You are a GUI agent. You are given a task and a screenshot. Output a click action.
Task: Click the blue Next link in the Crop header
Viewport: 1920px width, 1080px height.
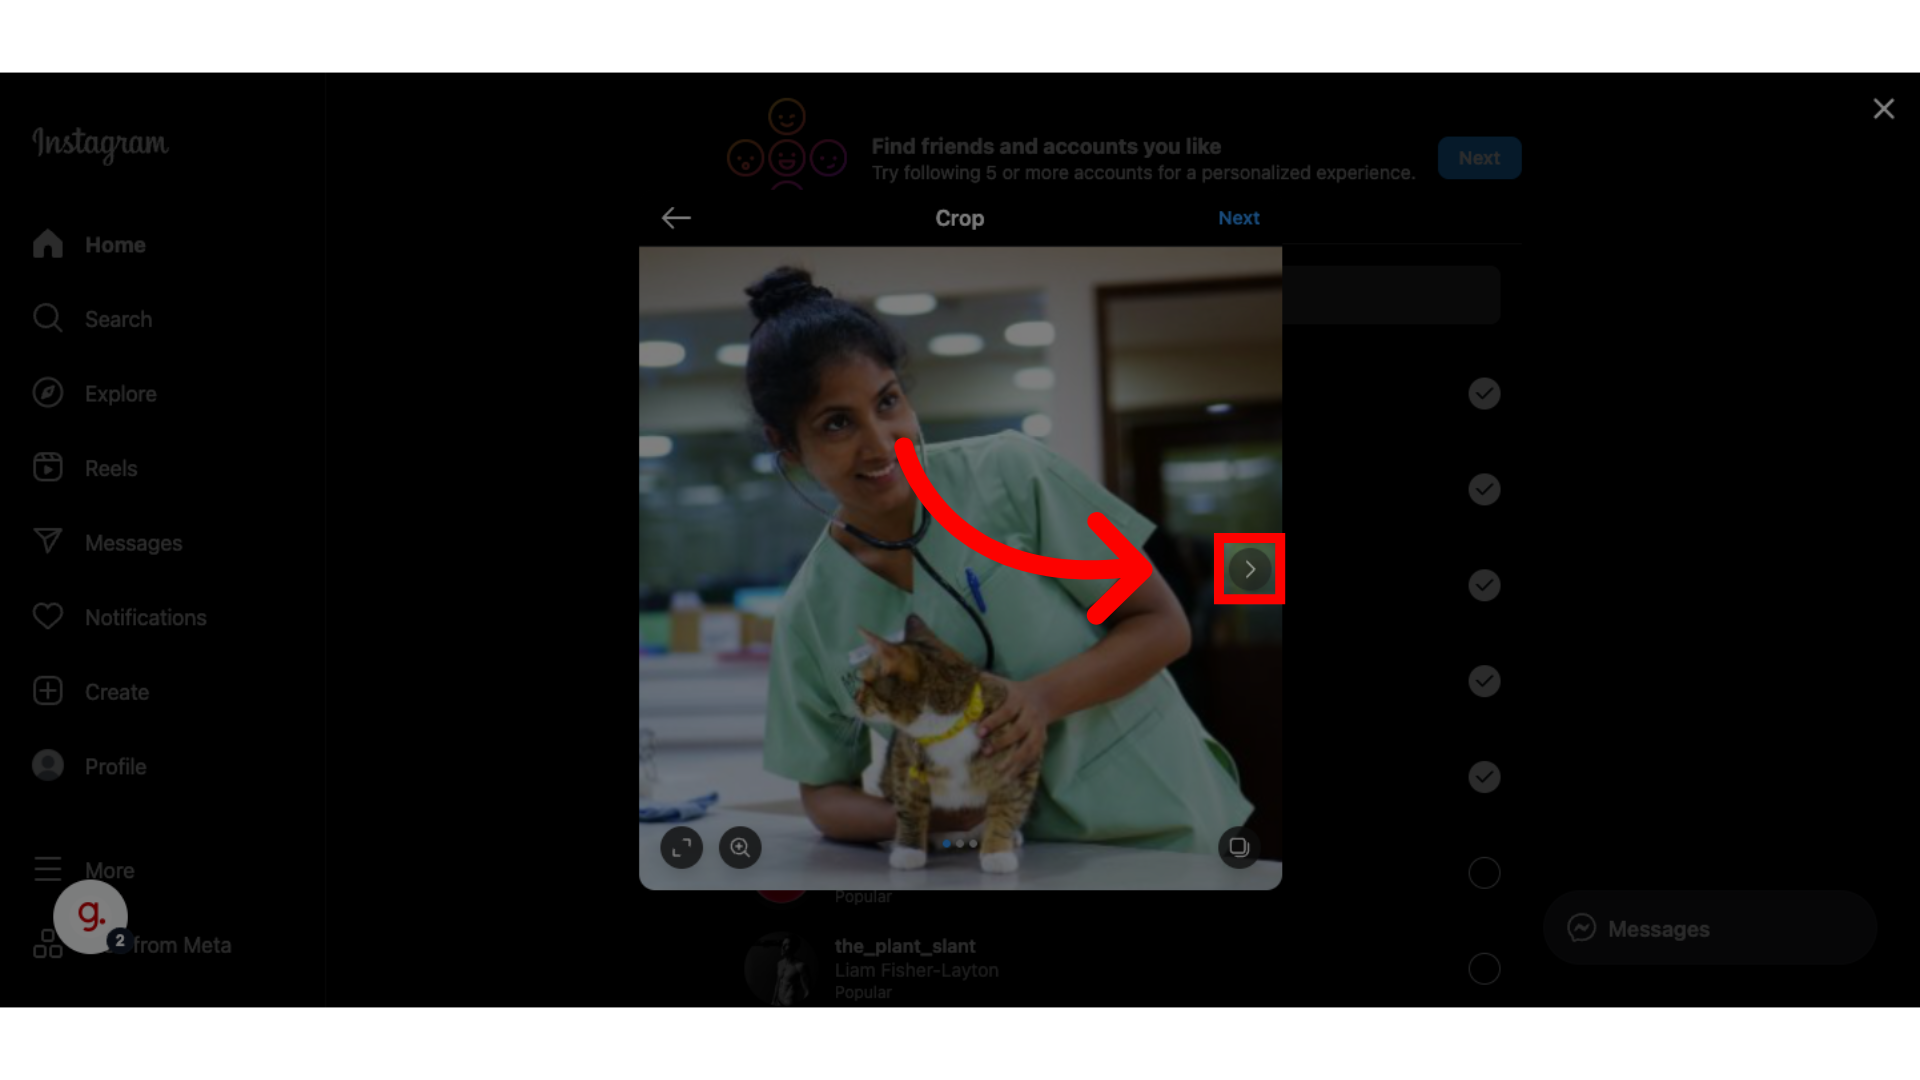tap(1238, 218)
